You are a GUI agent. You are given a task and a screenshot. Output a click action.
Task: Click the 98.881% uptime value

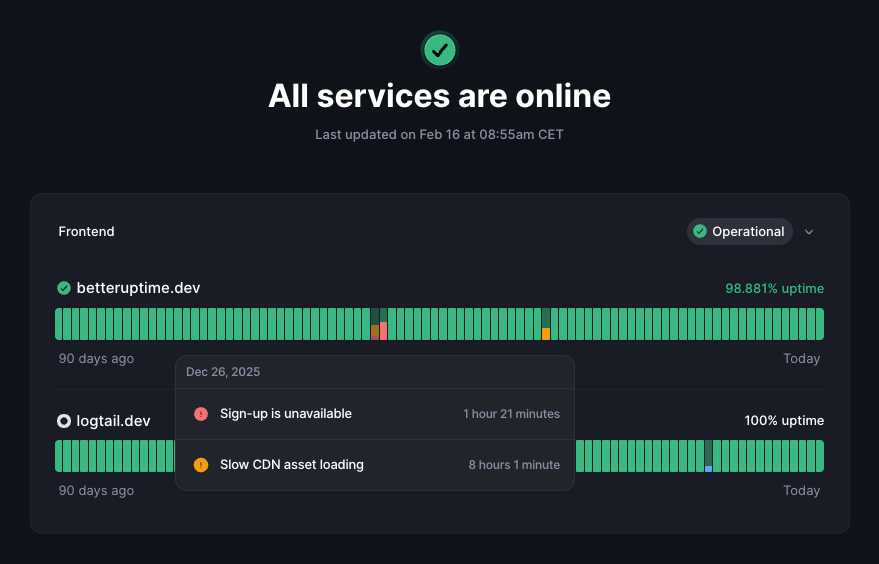tap(774, 288)
